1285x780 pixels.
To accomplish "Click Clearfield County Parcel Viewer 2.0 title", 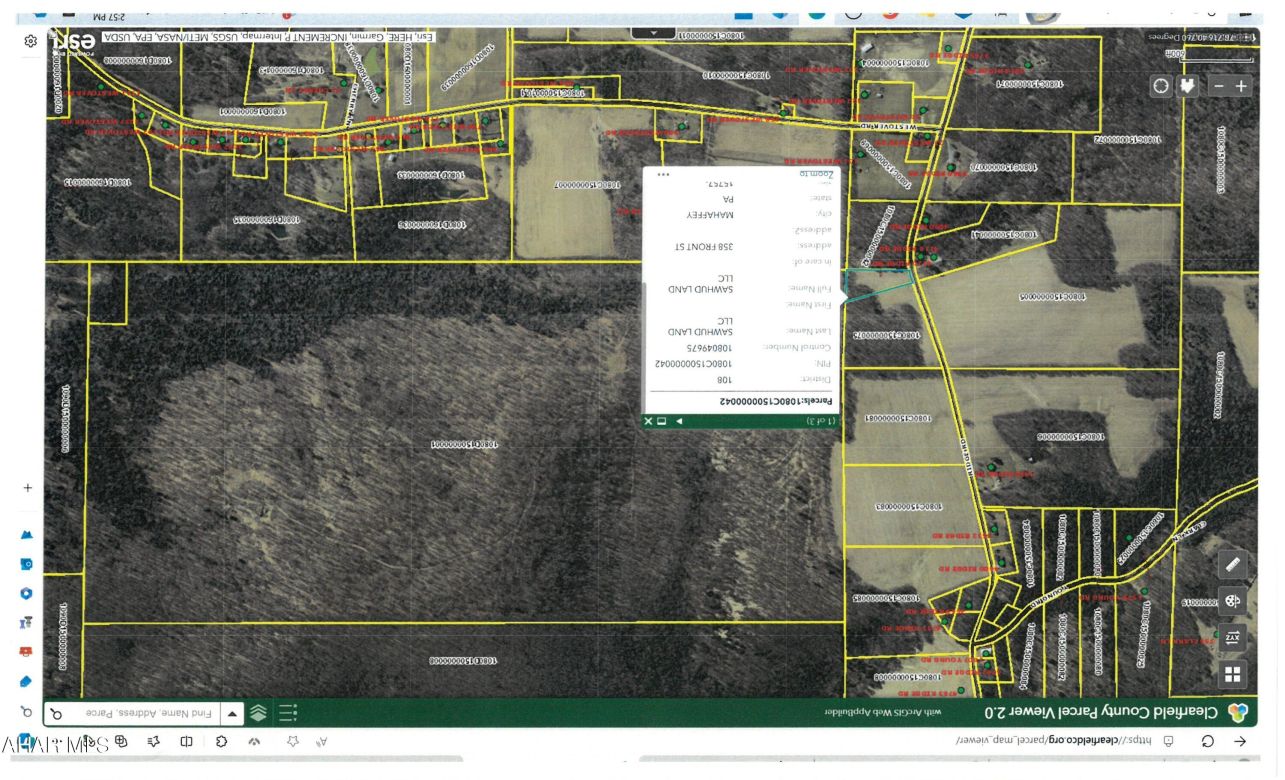I will pyautogui.click(x=1100, y=712).
